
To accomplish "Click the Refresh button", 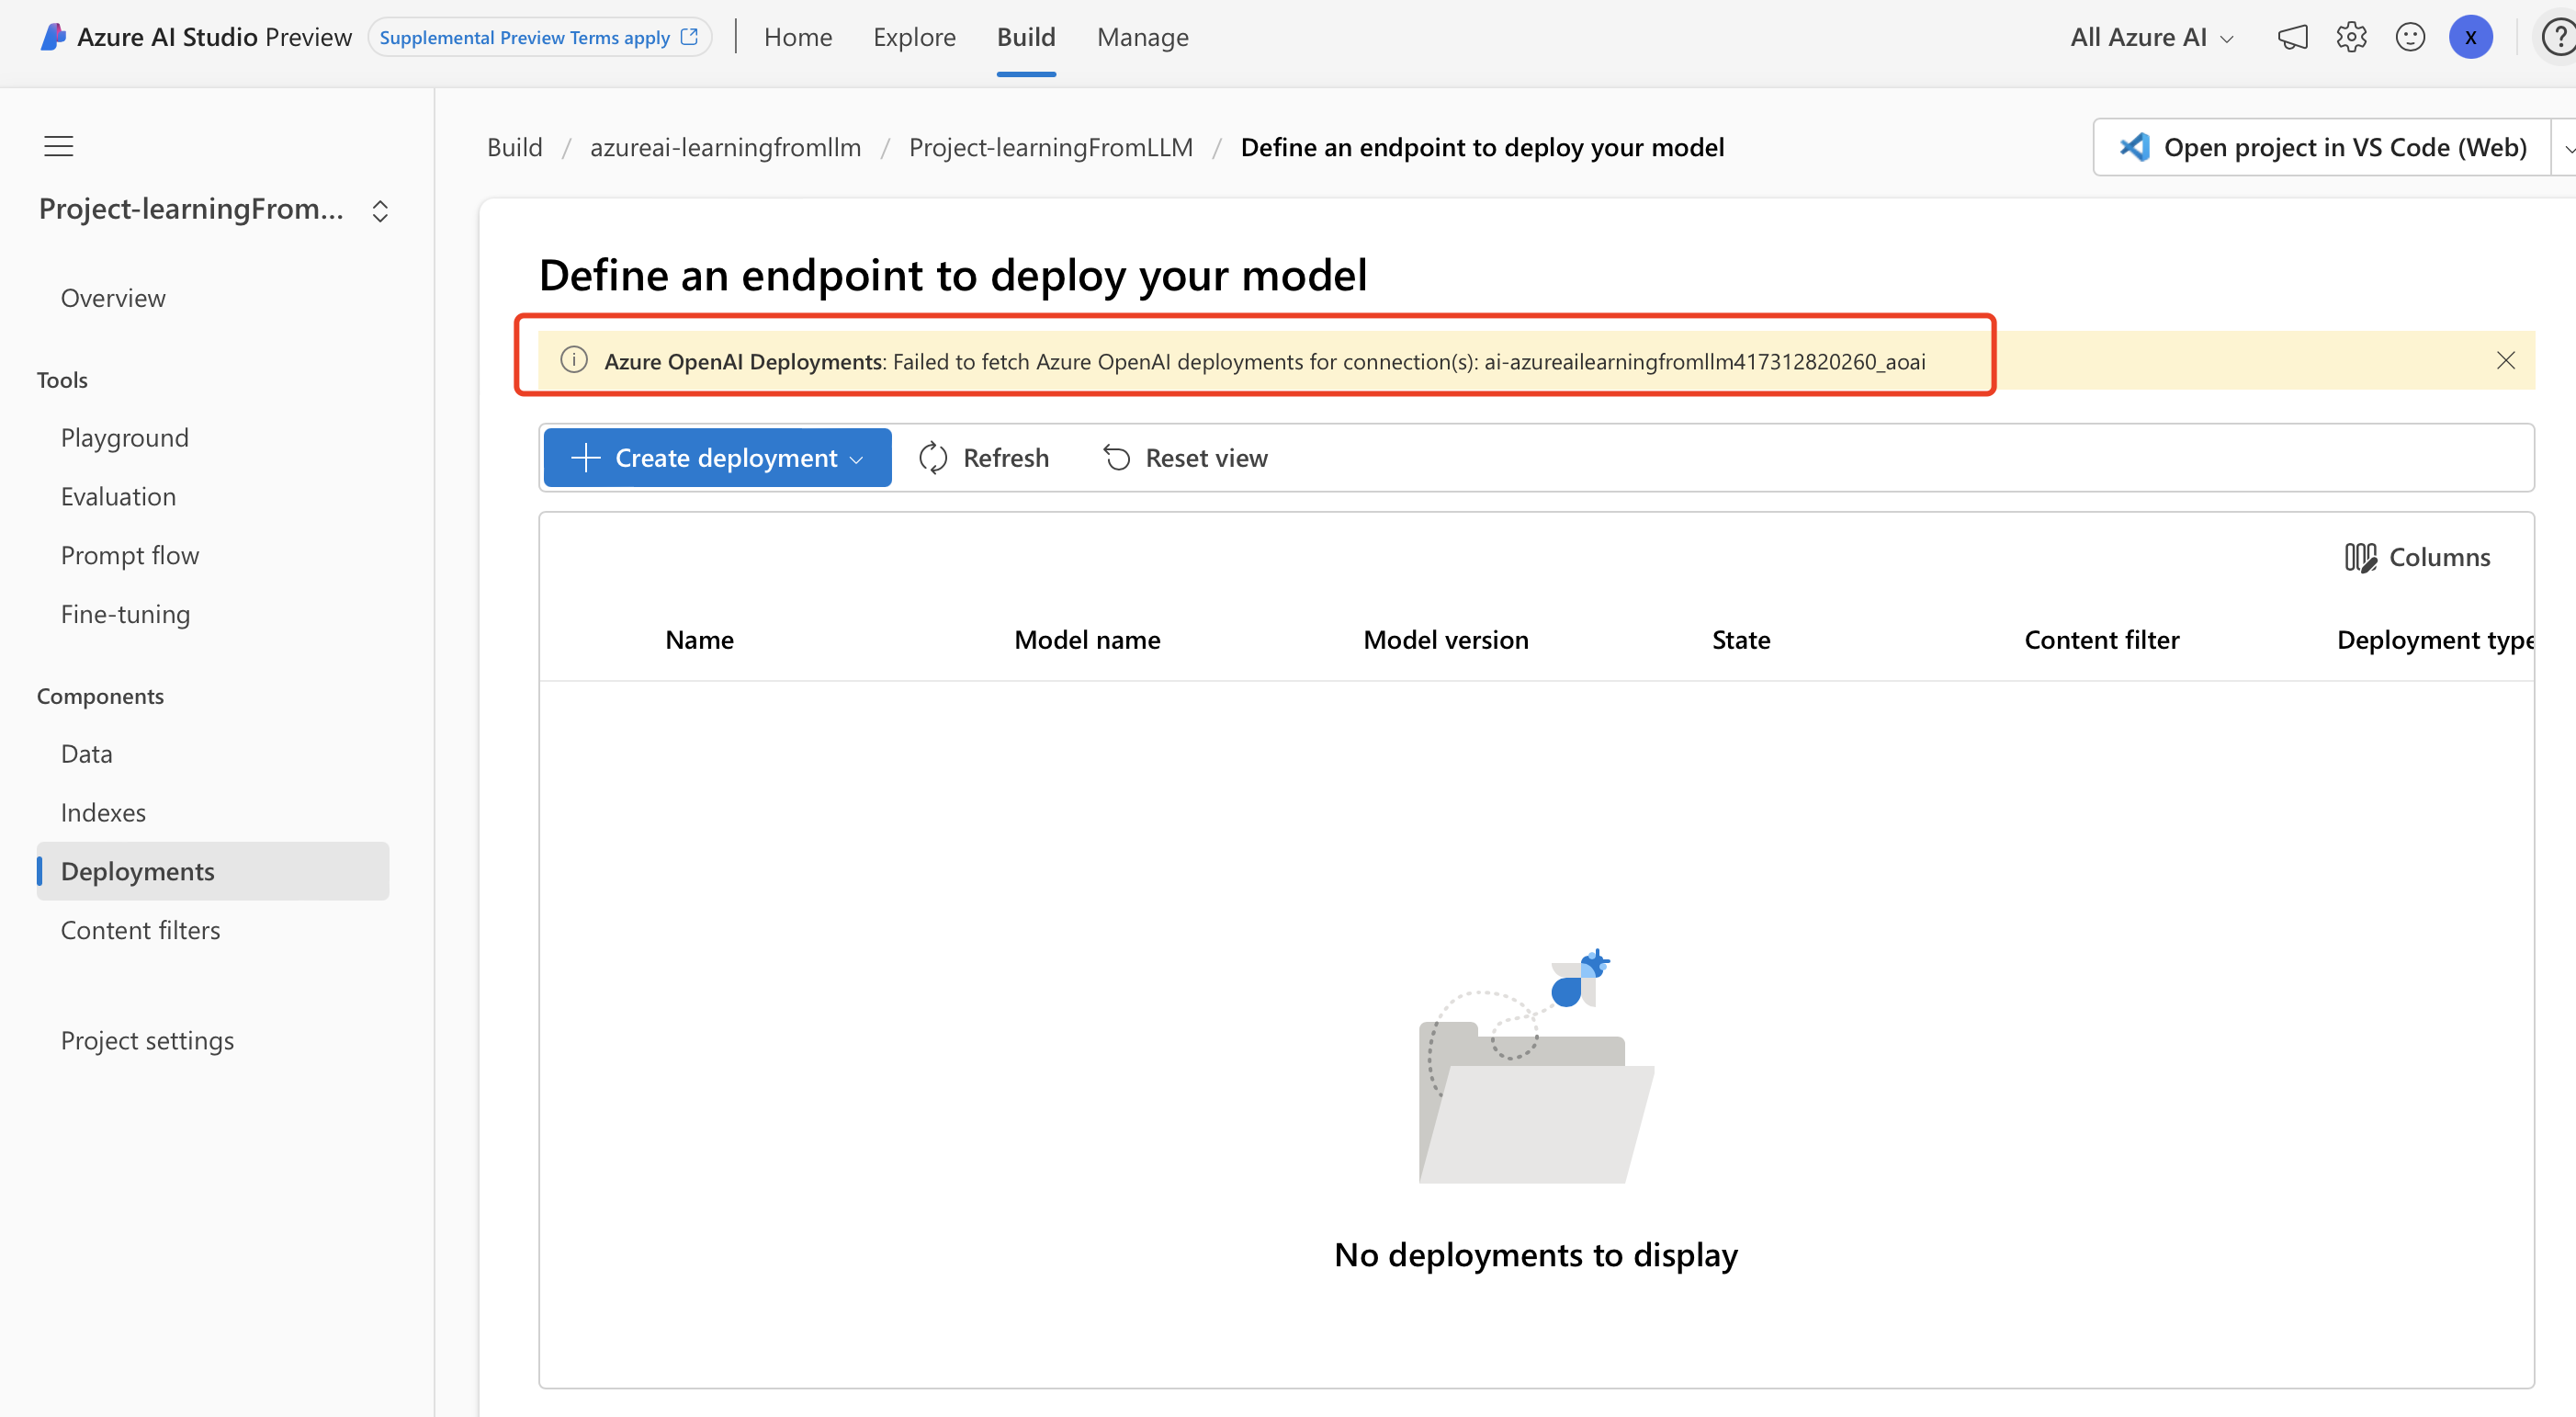I will point(984,458).
